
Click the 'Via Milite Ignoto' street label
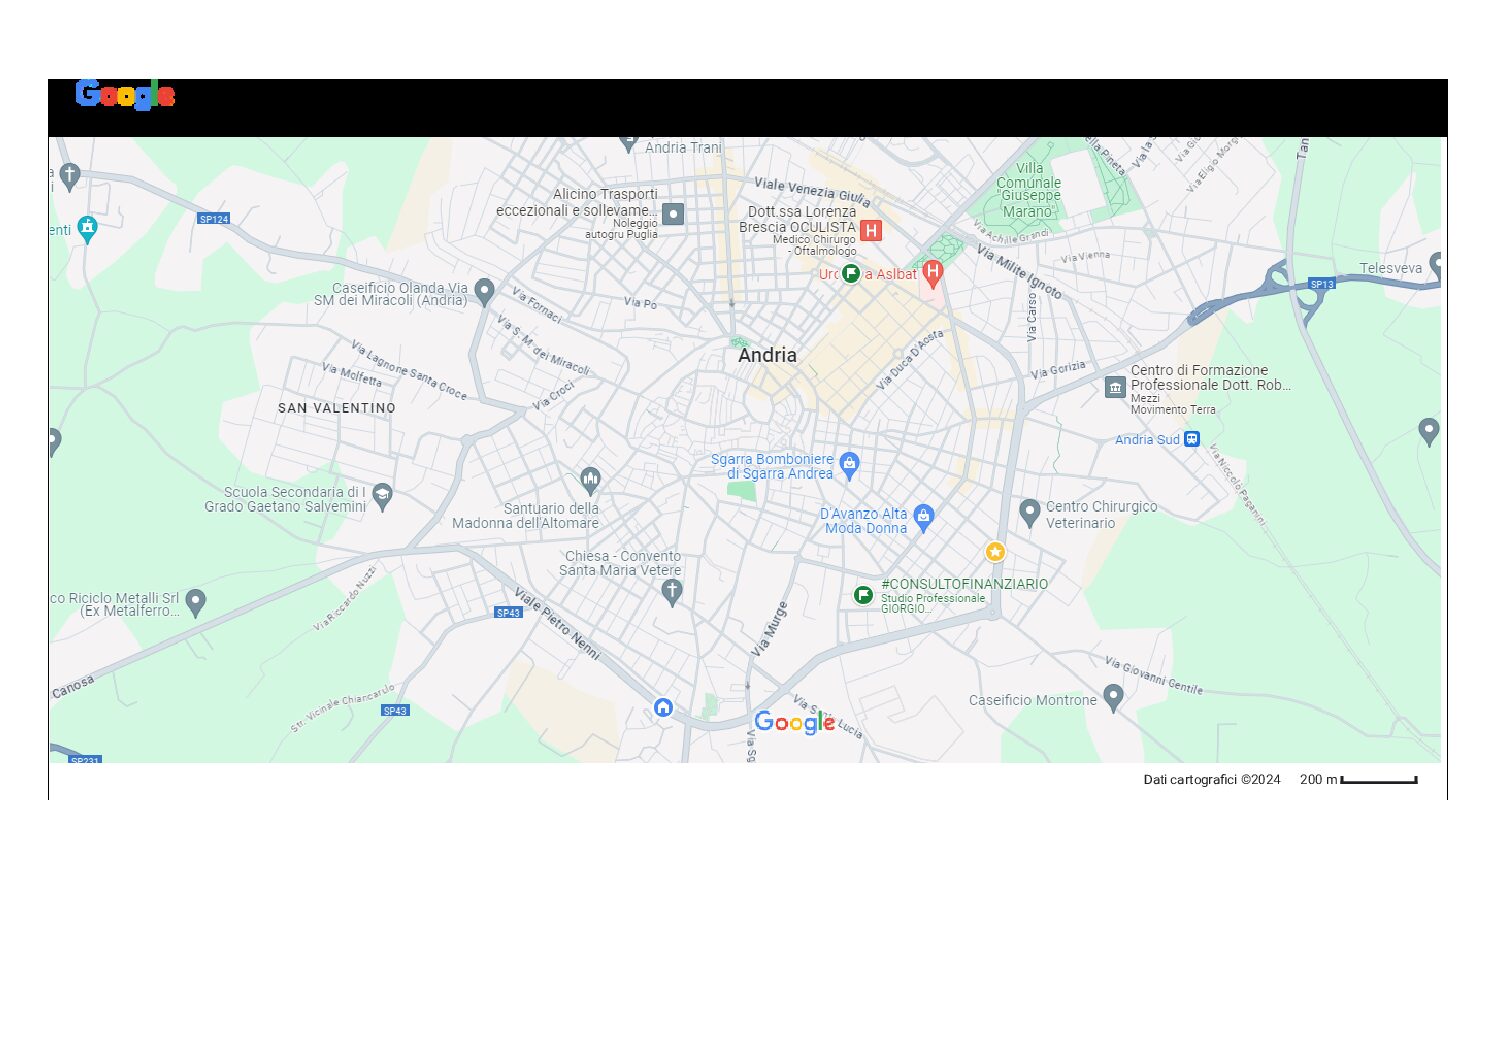coord(1019,271)
